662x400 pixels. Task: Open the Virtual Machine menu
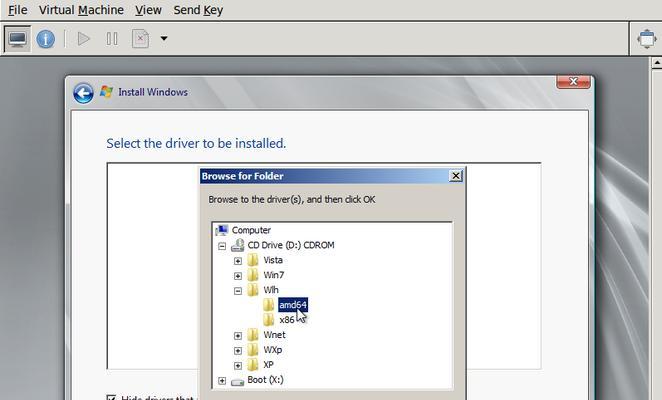(x=81, y=10)
